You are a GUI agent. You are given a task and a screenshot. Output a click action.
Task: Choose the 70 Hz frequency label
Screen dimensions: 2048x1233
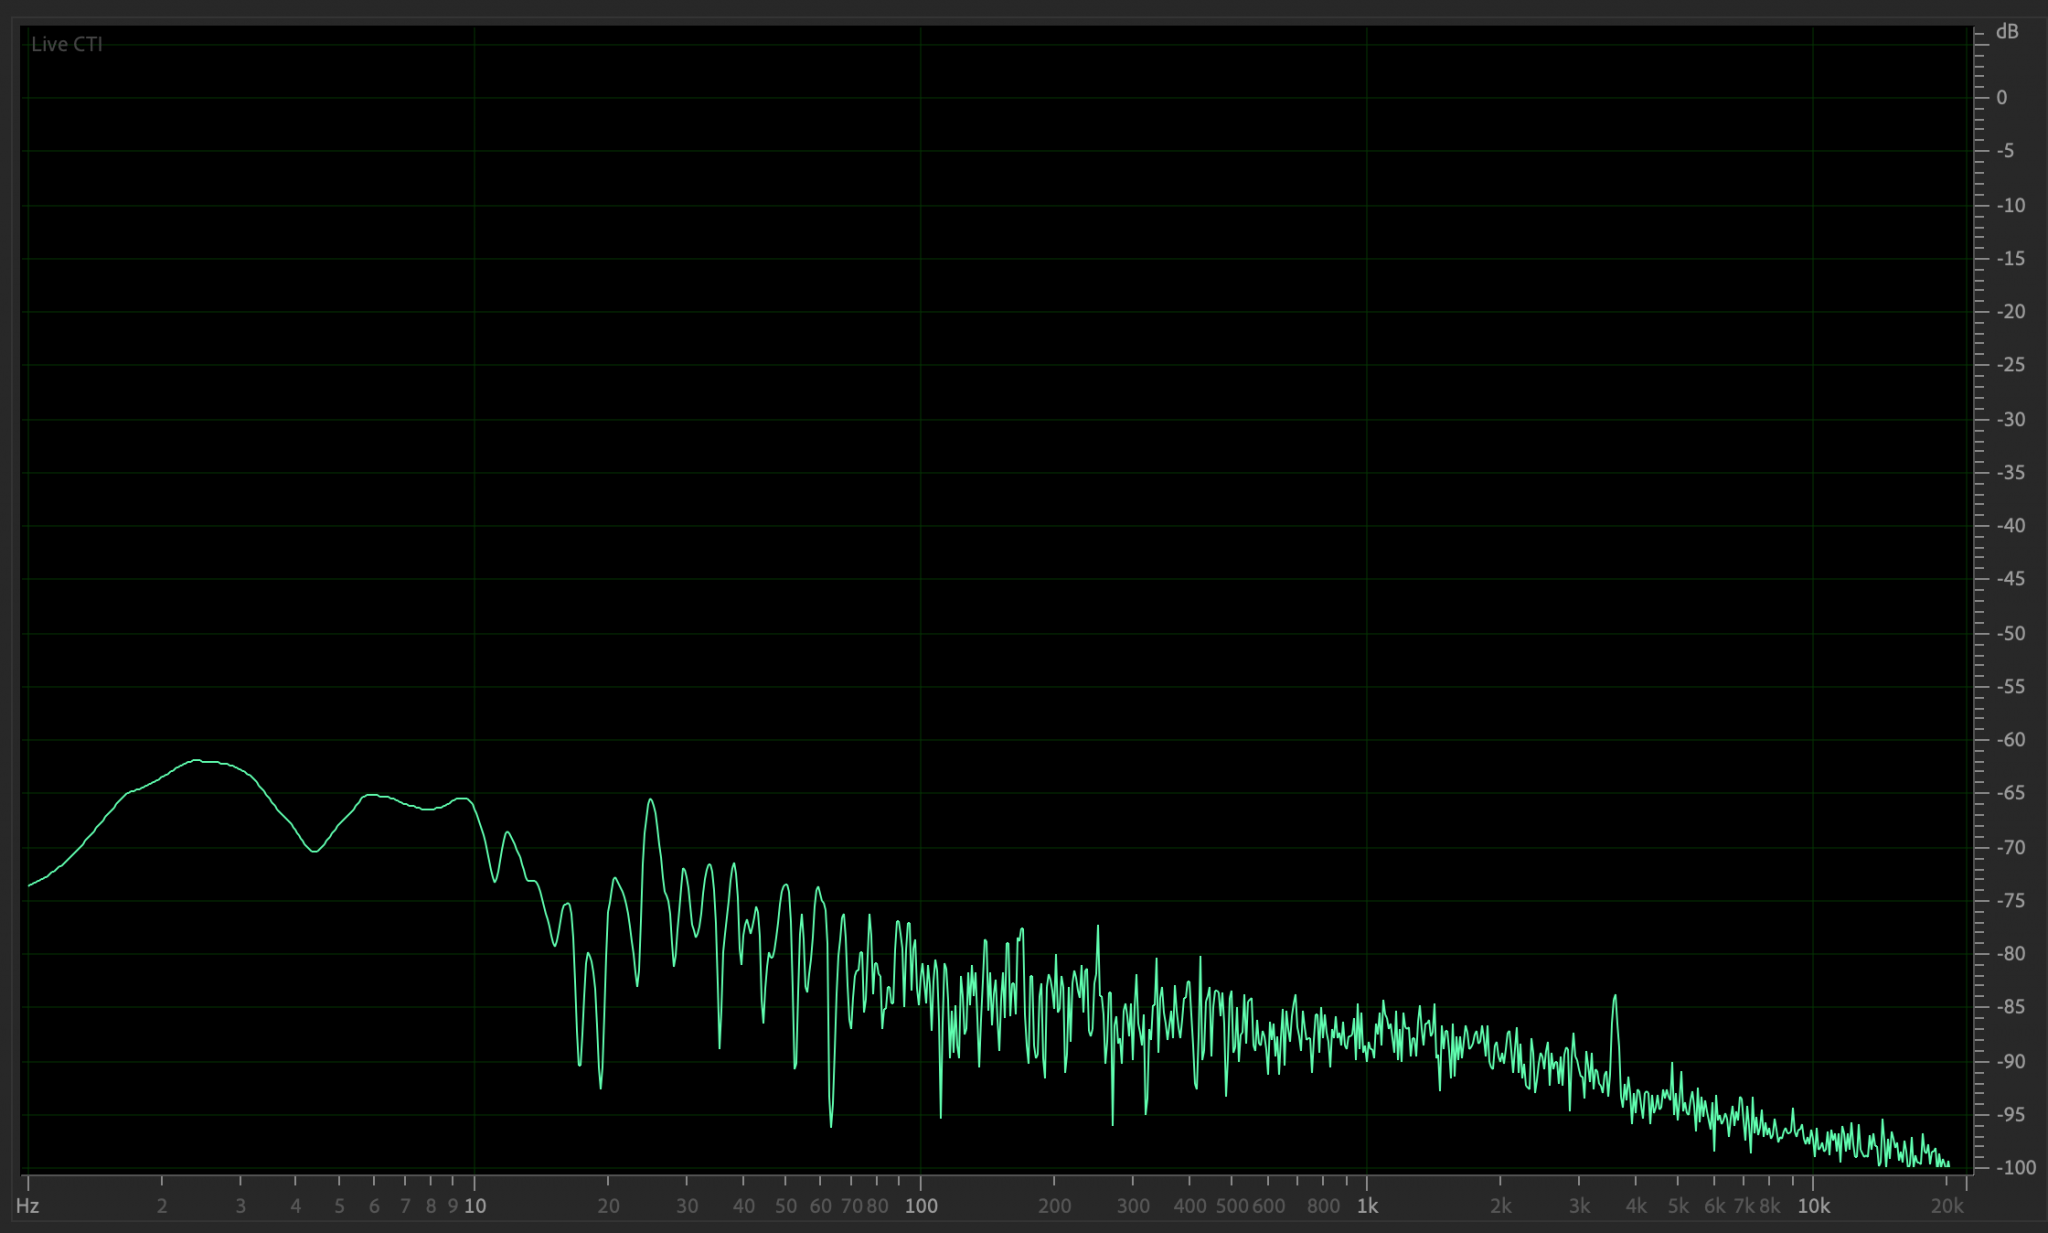pyautogui.click(x=852, y=1206)
